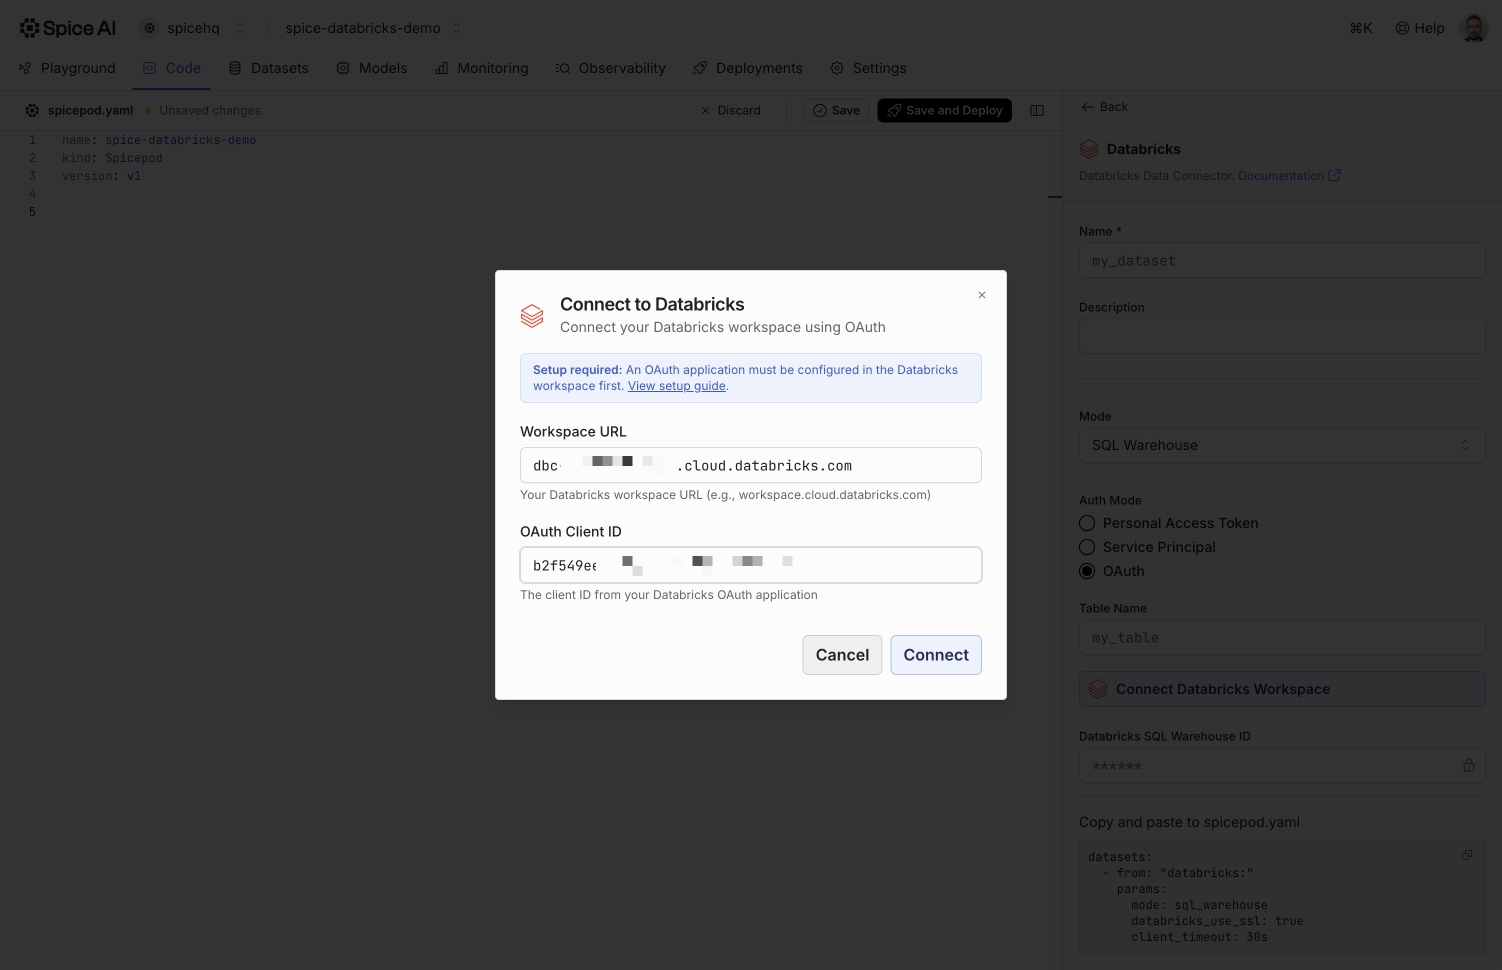Open Help from the top bar
This screenshot has width=1502, height=970.
tap(1419, 28)
